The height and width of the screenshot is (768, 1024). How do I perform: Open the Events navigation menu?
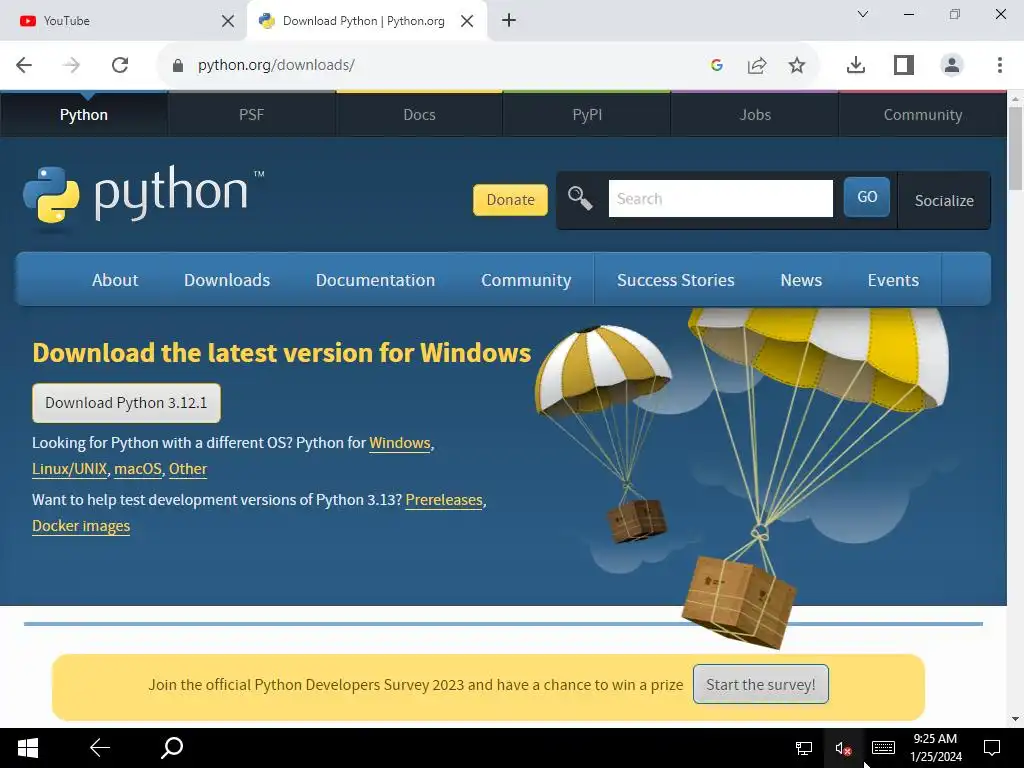[893, 280]
